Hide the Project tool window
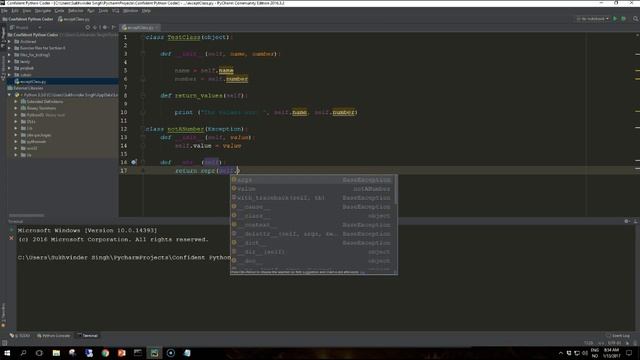The width and height of the screenshot is (640, 360). click(x=113, y=27)
